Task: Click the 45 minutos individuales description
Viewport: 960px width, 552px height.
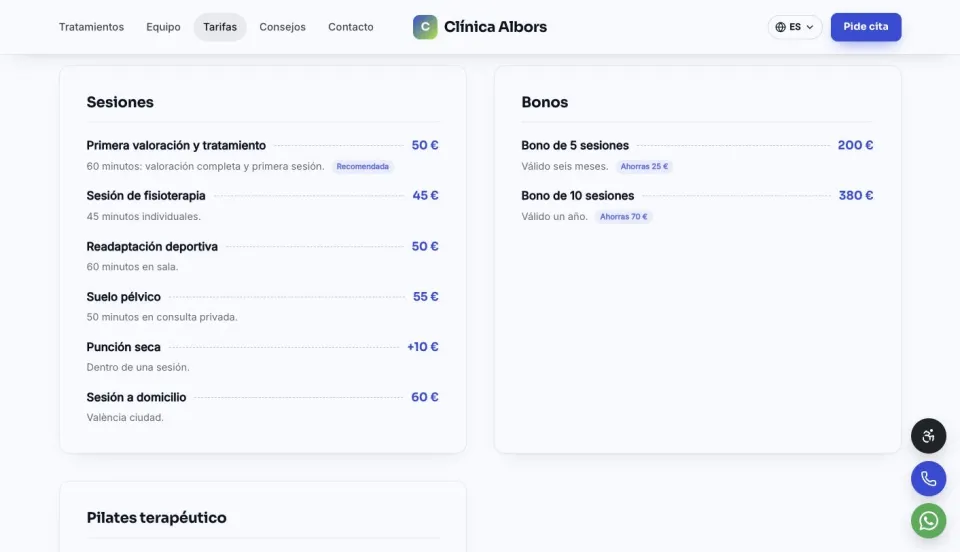Action: click(x=143, y=217)
